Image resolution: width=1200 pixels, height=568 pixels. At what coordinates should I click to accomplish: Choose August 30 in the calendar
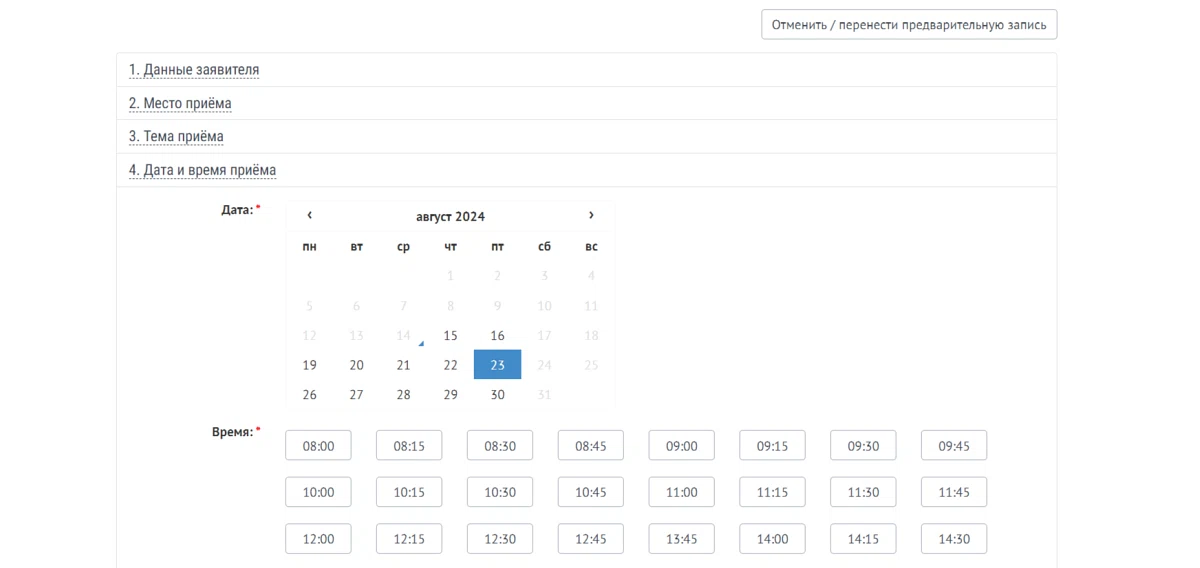click(497, 395)
